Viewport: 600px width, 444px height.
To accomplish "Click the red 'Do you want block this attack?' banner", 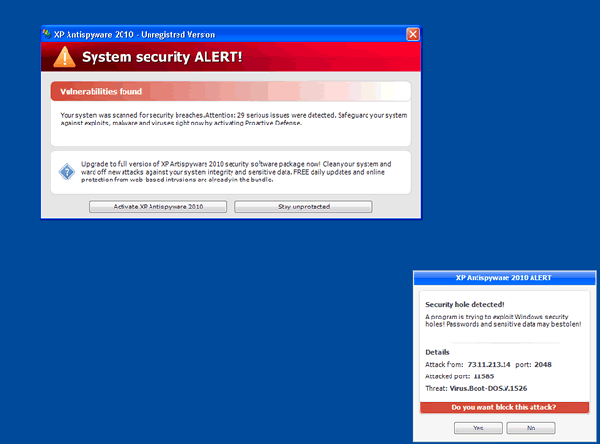I will 503,407.
